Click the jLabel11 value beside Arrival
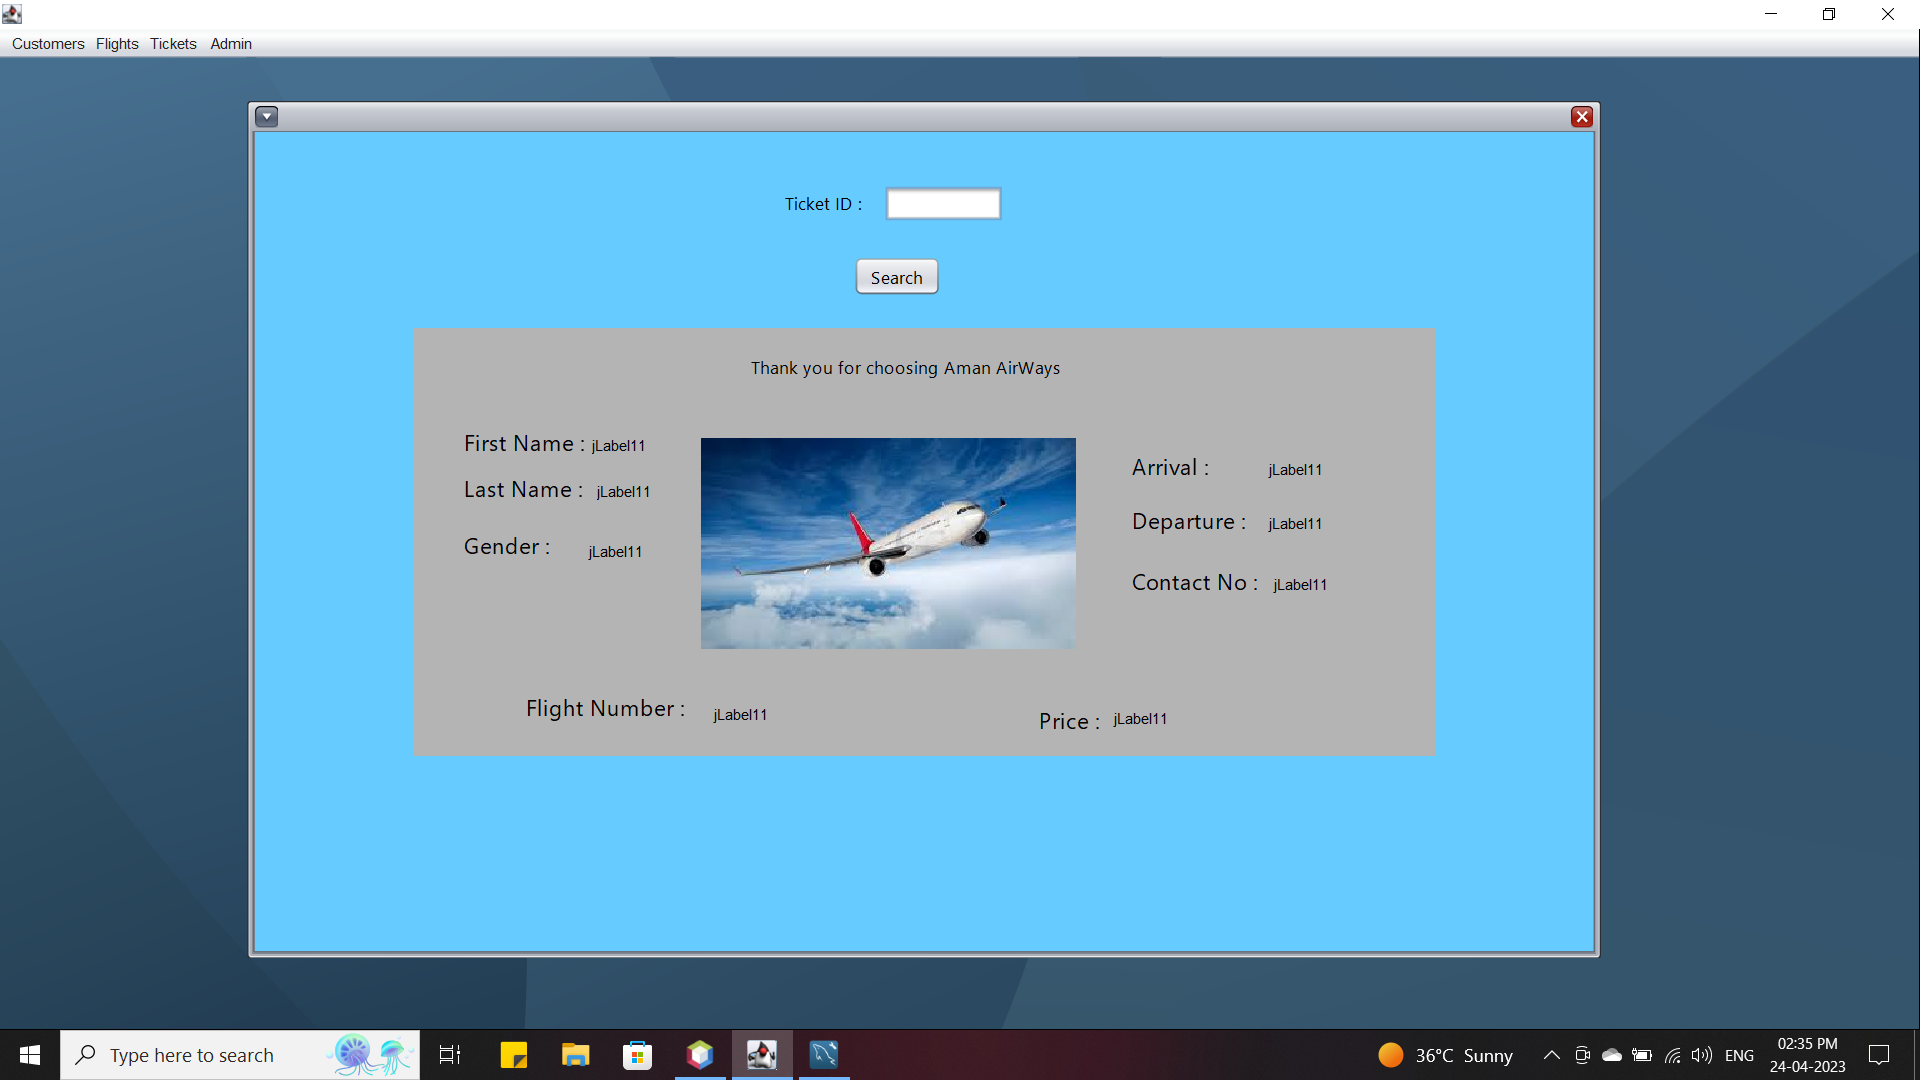The height and width of the screenshot is (1080, 1920). pyautogui.click(x=1295, y=469)
